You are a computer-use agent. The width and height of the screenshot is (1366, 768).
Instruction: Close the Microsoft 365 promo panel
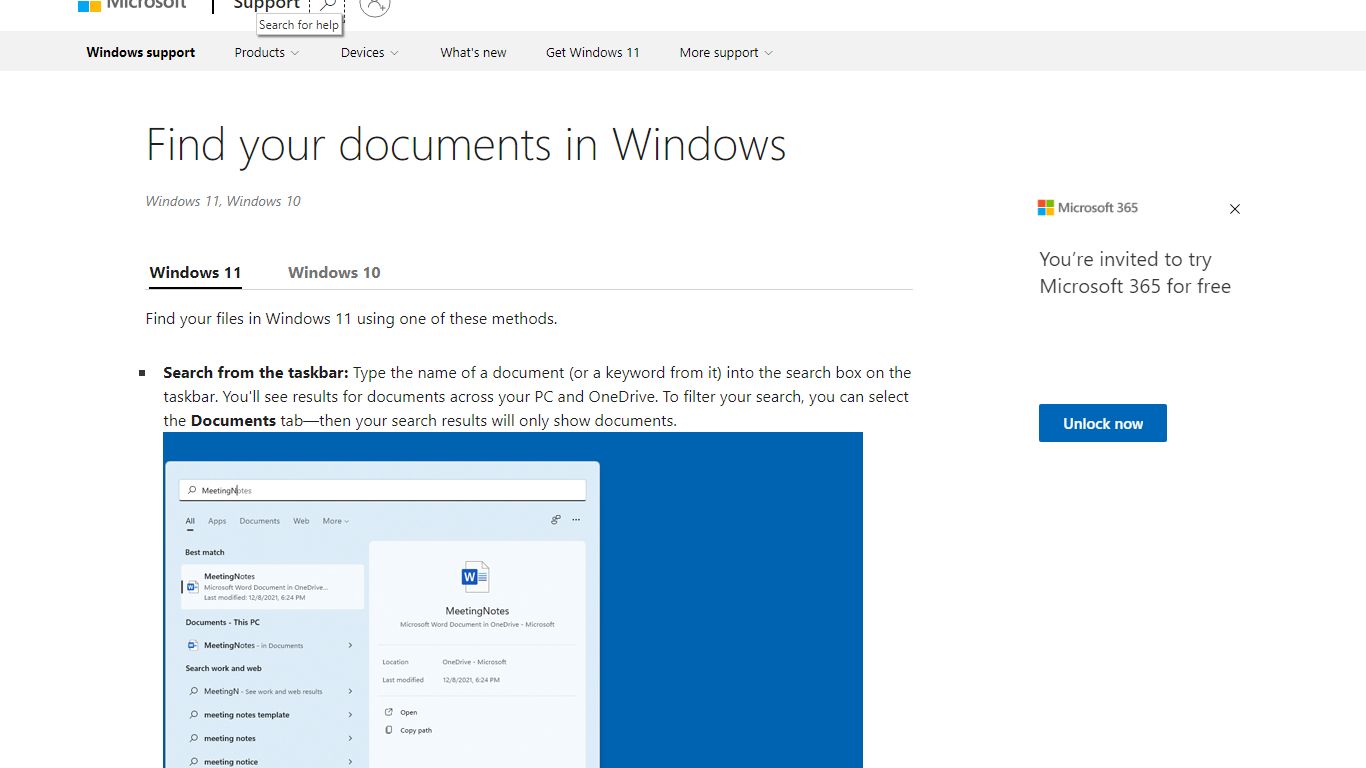(x=1235, y=209)
